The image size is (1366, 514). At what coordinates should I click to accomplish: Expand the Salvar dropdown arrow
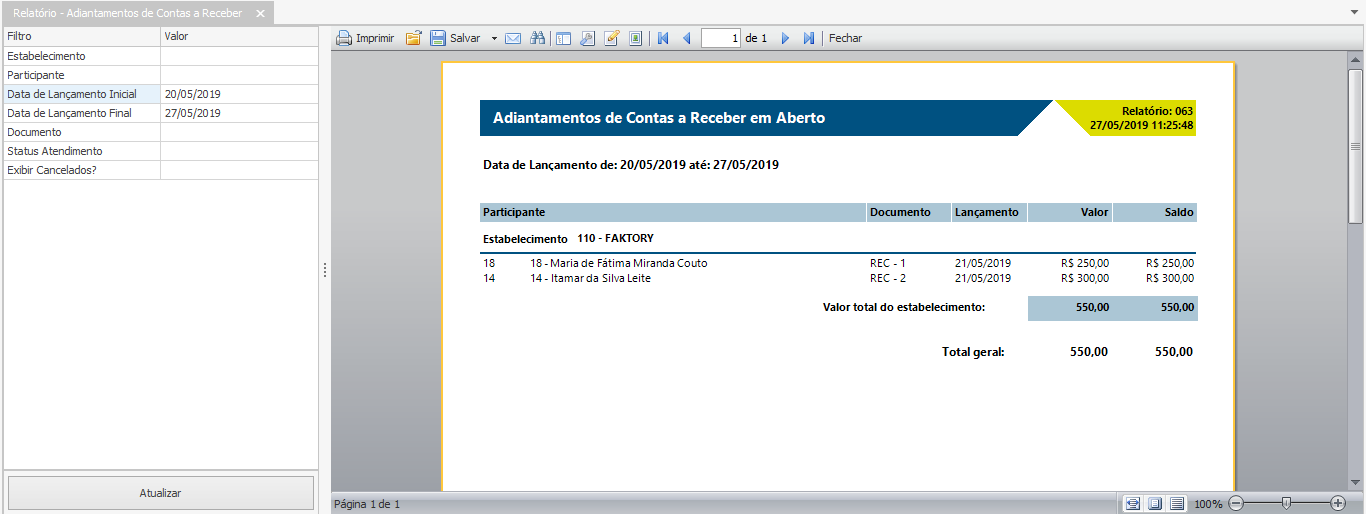pyautogui.click(x=494, y=38)
